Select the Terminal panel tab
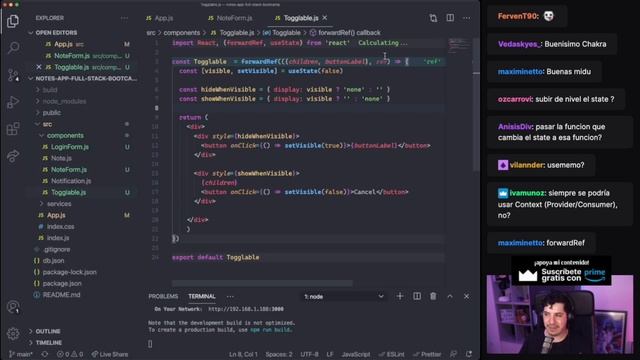 [202, 296]
